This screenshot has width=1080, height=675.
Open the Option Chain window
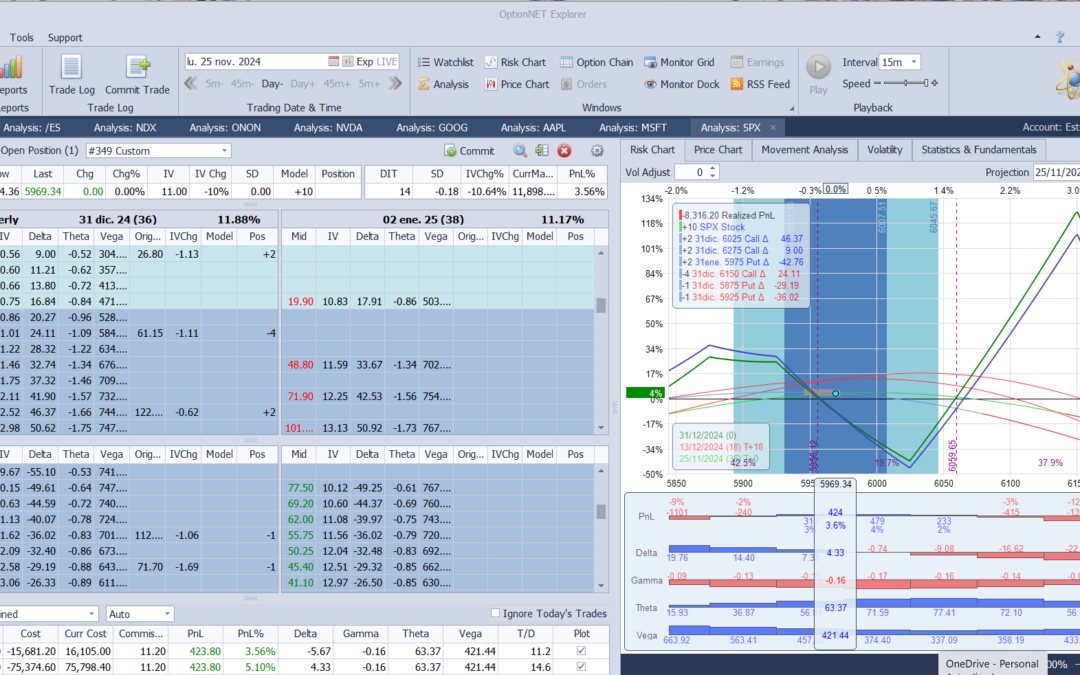[x=596, y=62]
